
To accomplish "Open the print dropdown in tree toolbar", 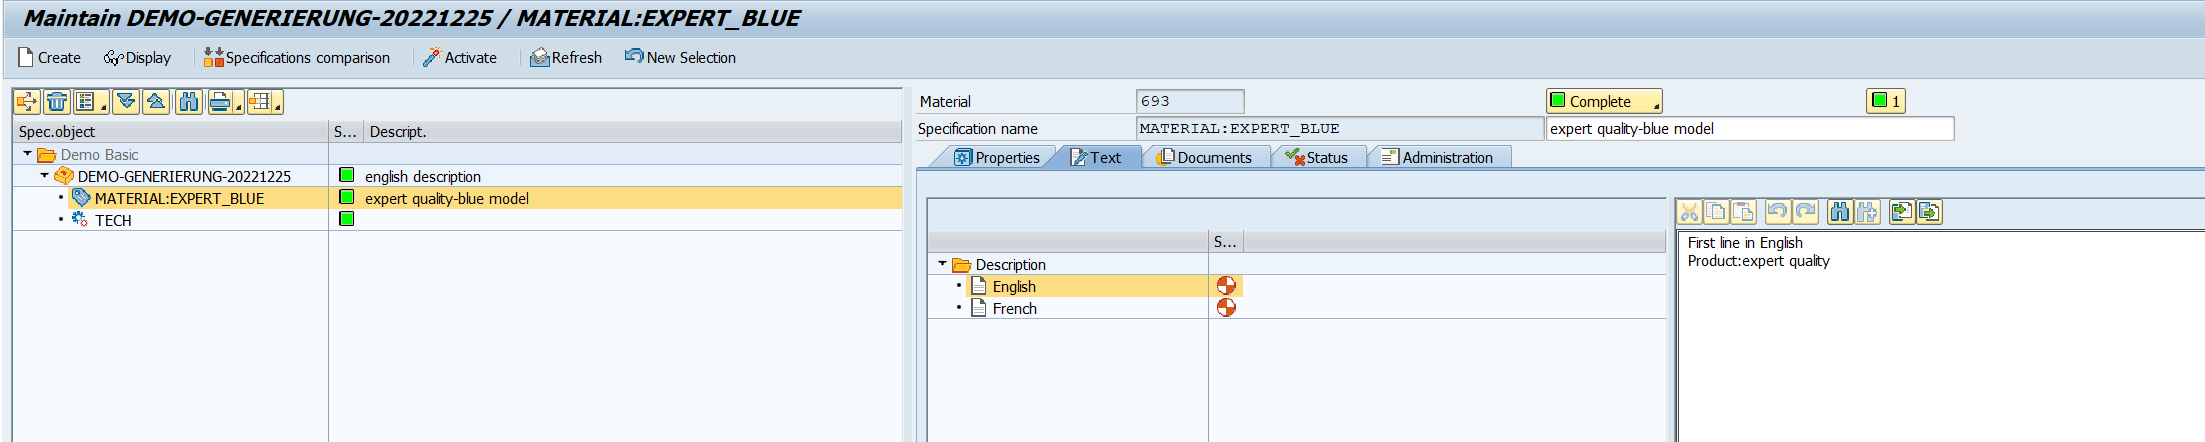I will 238,105.
